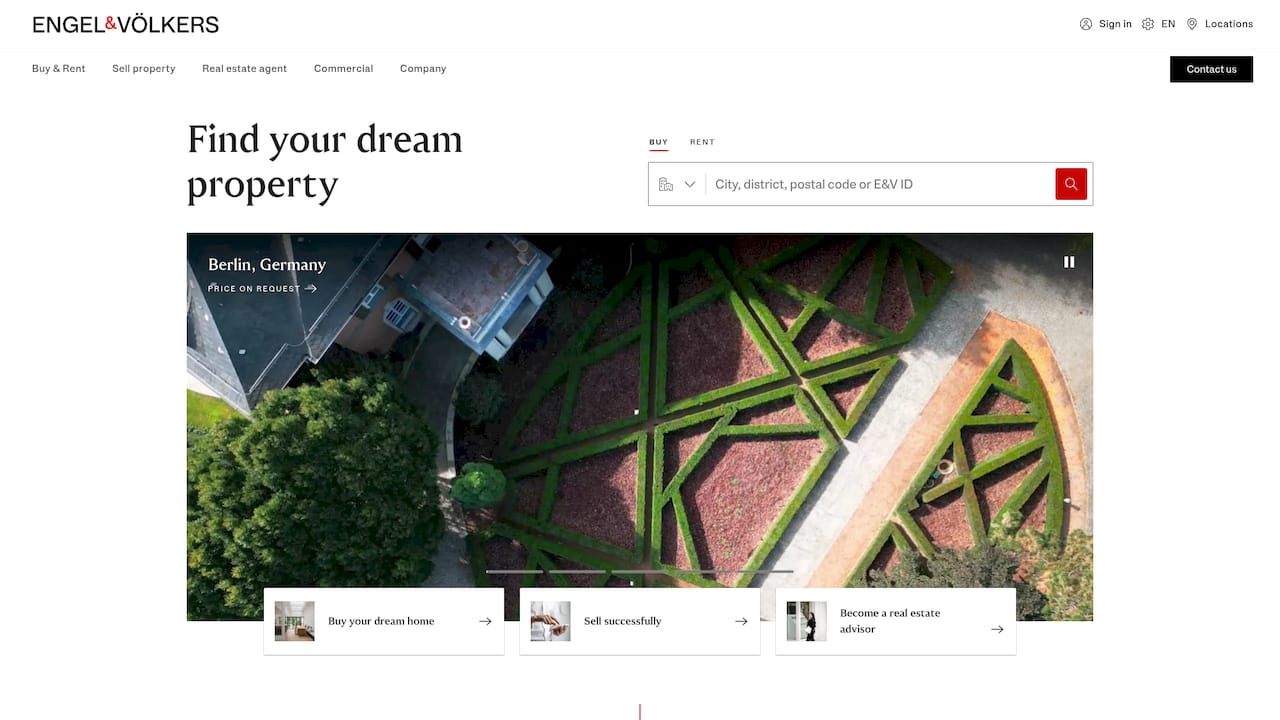Open language settings gear icon
The image size is (1280, 720).
coord(1148,24)
